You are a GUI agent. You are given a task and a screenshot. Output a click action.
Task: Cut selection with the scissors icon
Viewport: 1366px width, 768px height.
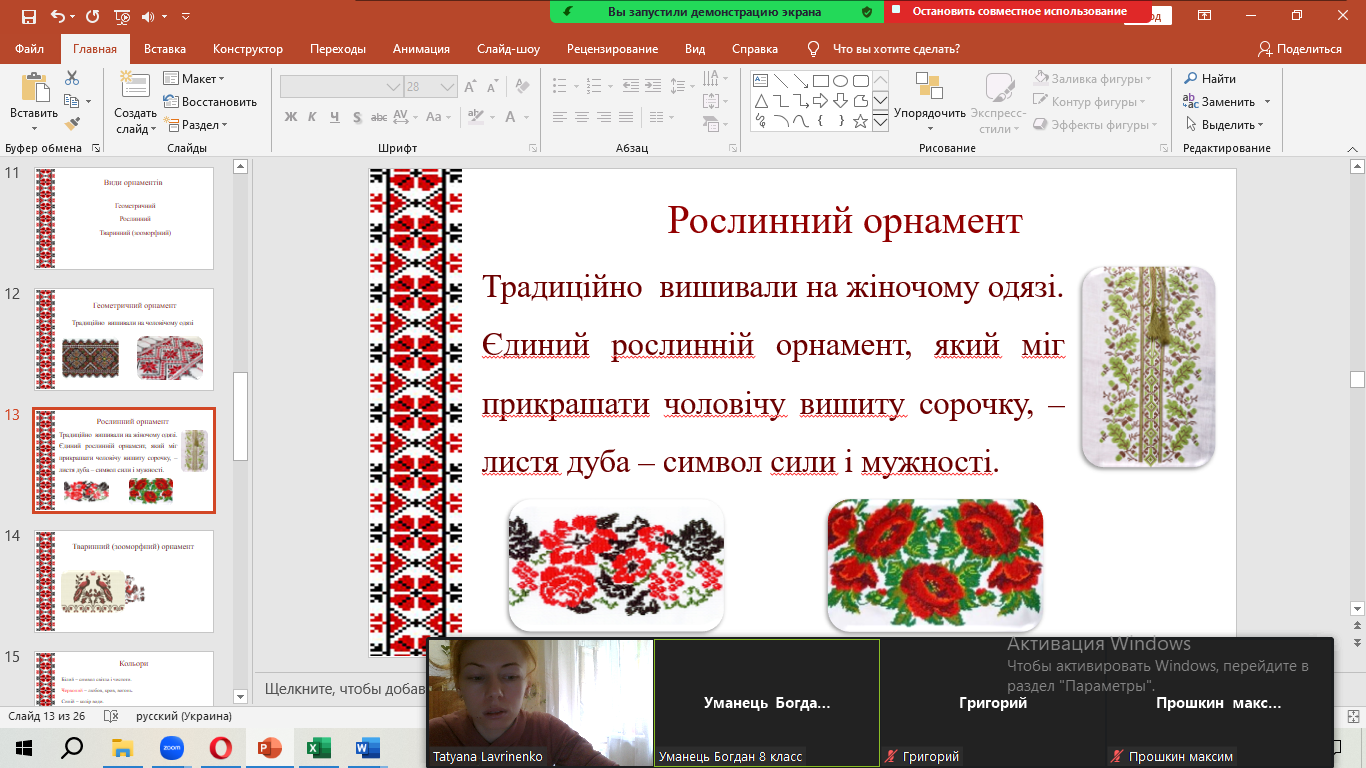click(72, 78)
